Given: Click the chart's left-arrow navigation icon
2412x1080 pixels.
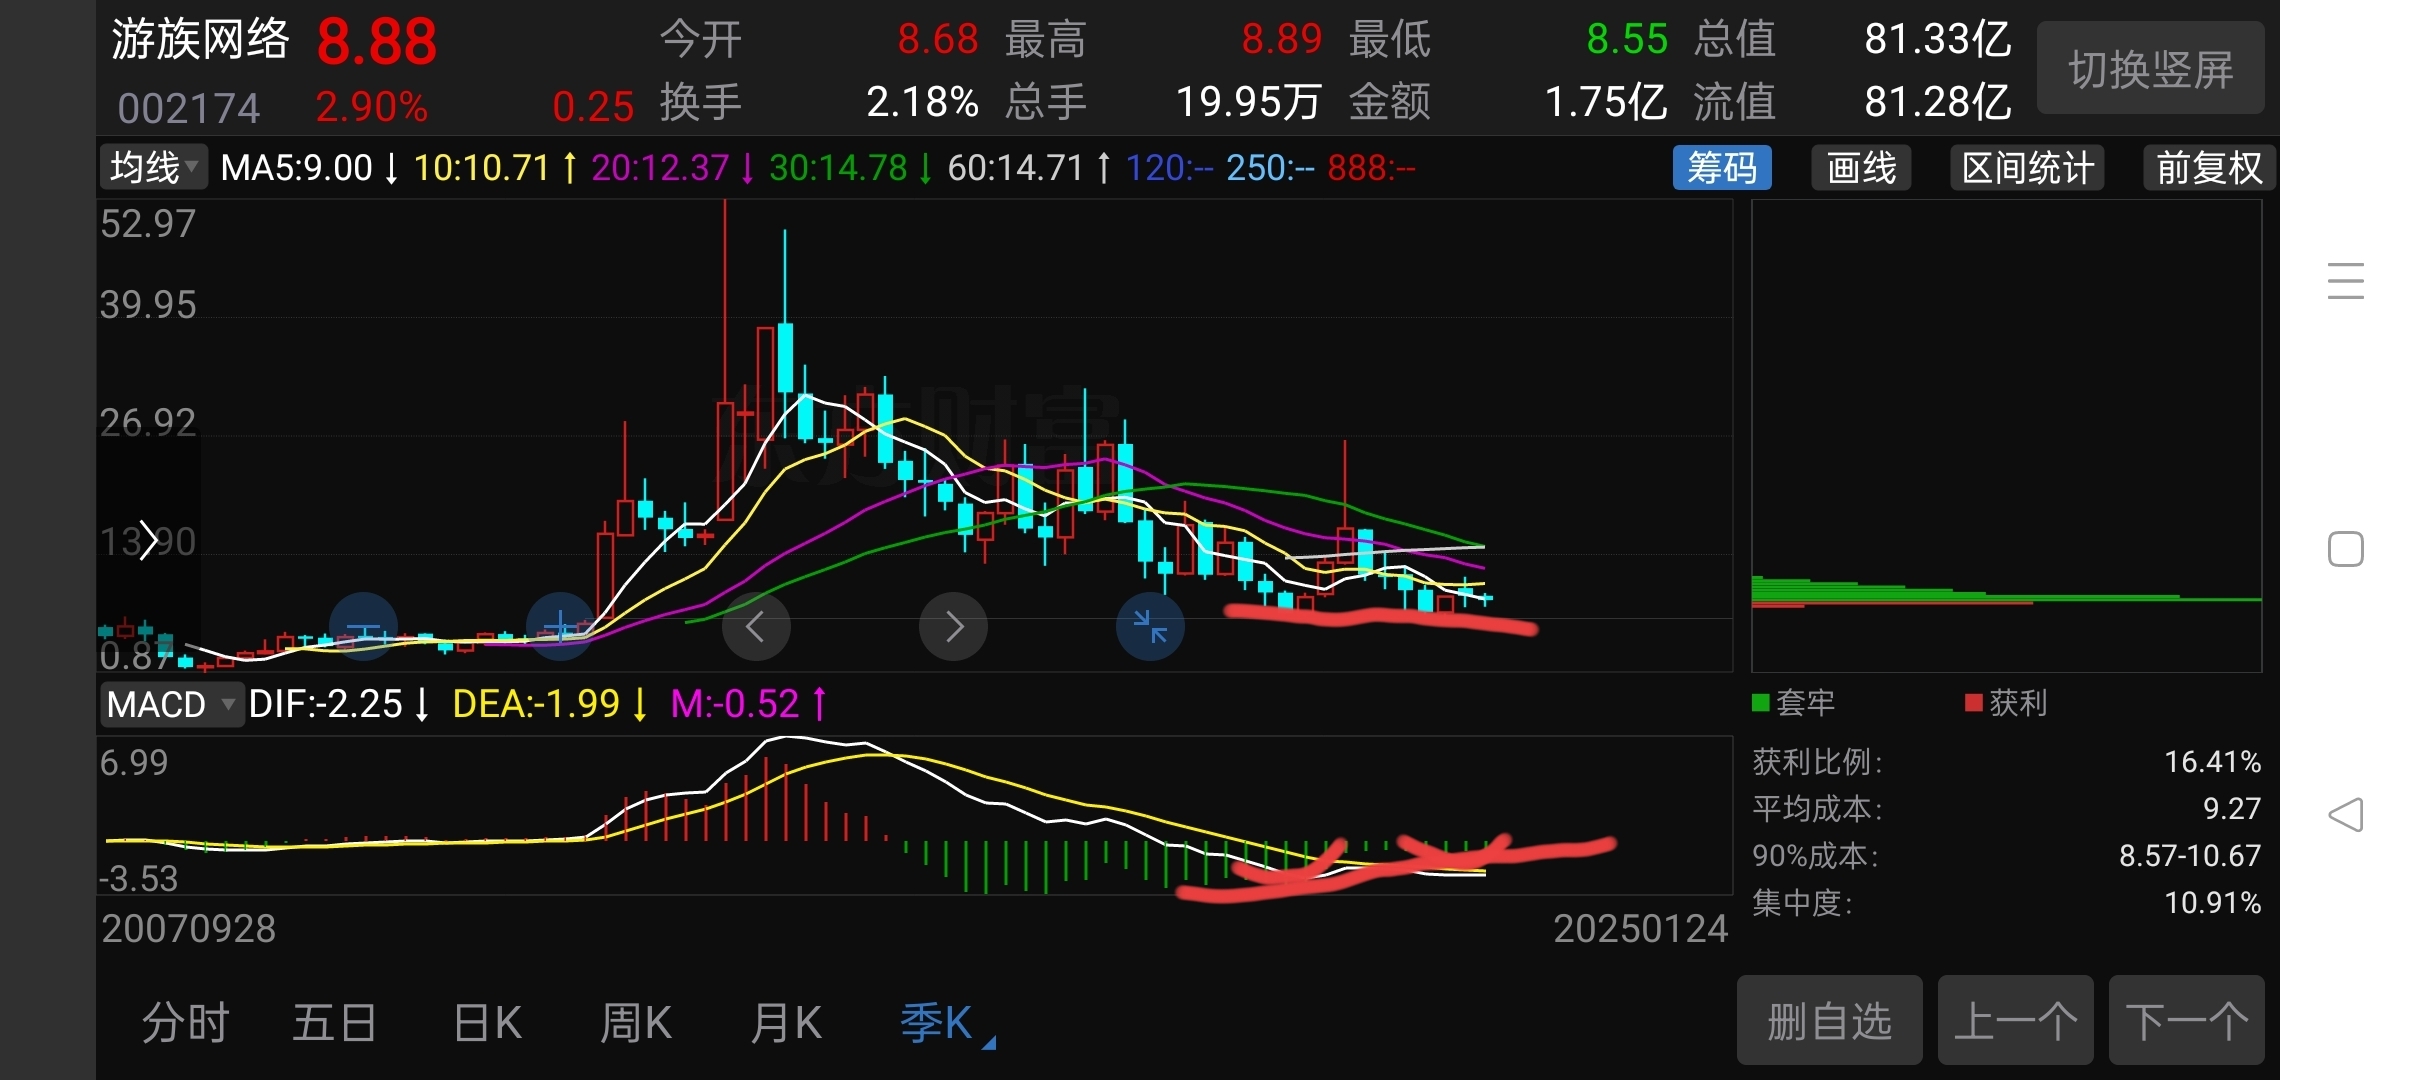Looking at the screenshot, I should [756, 626].
